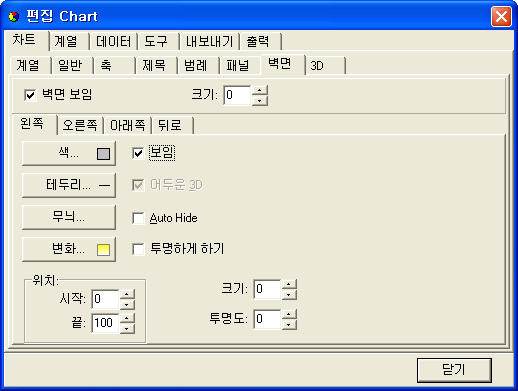
Task: Decrease the 끝 value with down arrow
Action: pyautogui.click(x=127, y=328)
